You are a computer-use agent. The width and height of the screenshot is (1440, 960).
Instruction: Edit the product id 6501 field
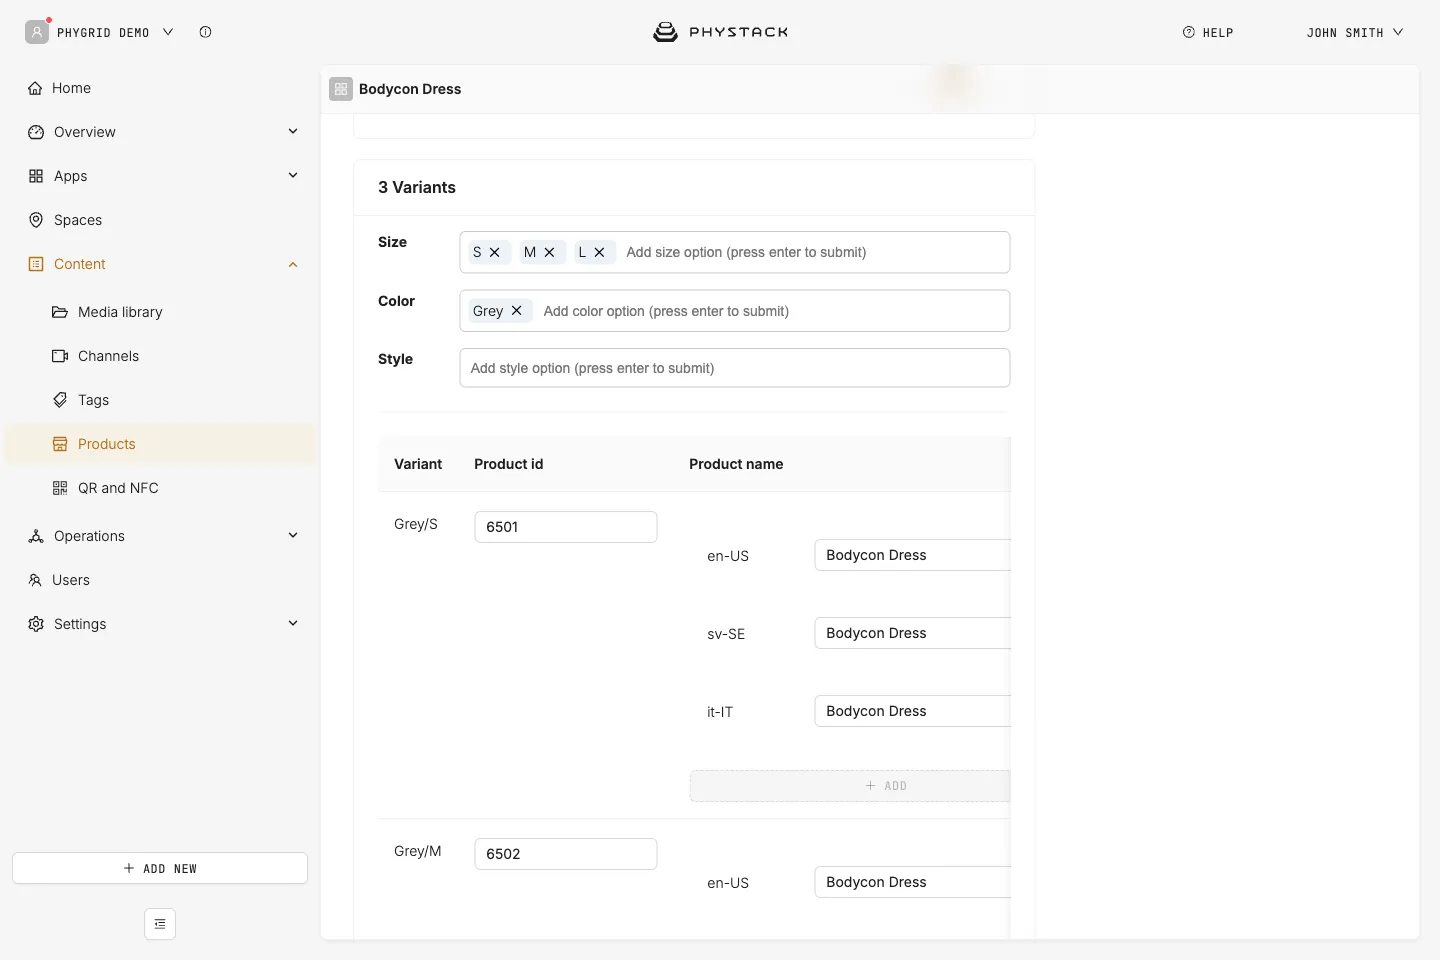pyautogui.click(x=566, y=527)
